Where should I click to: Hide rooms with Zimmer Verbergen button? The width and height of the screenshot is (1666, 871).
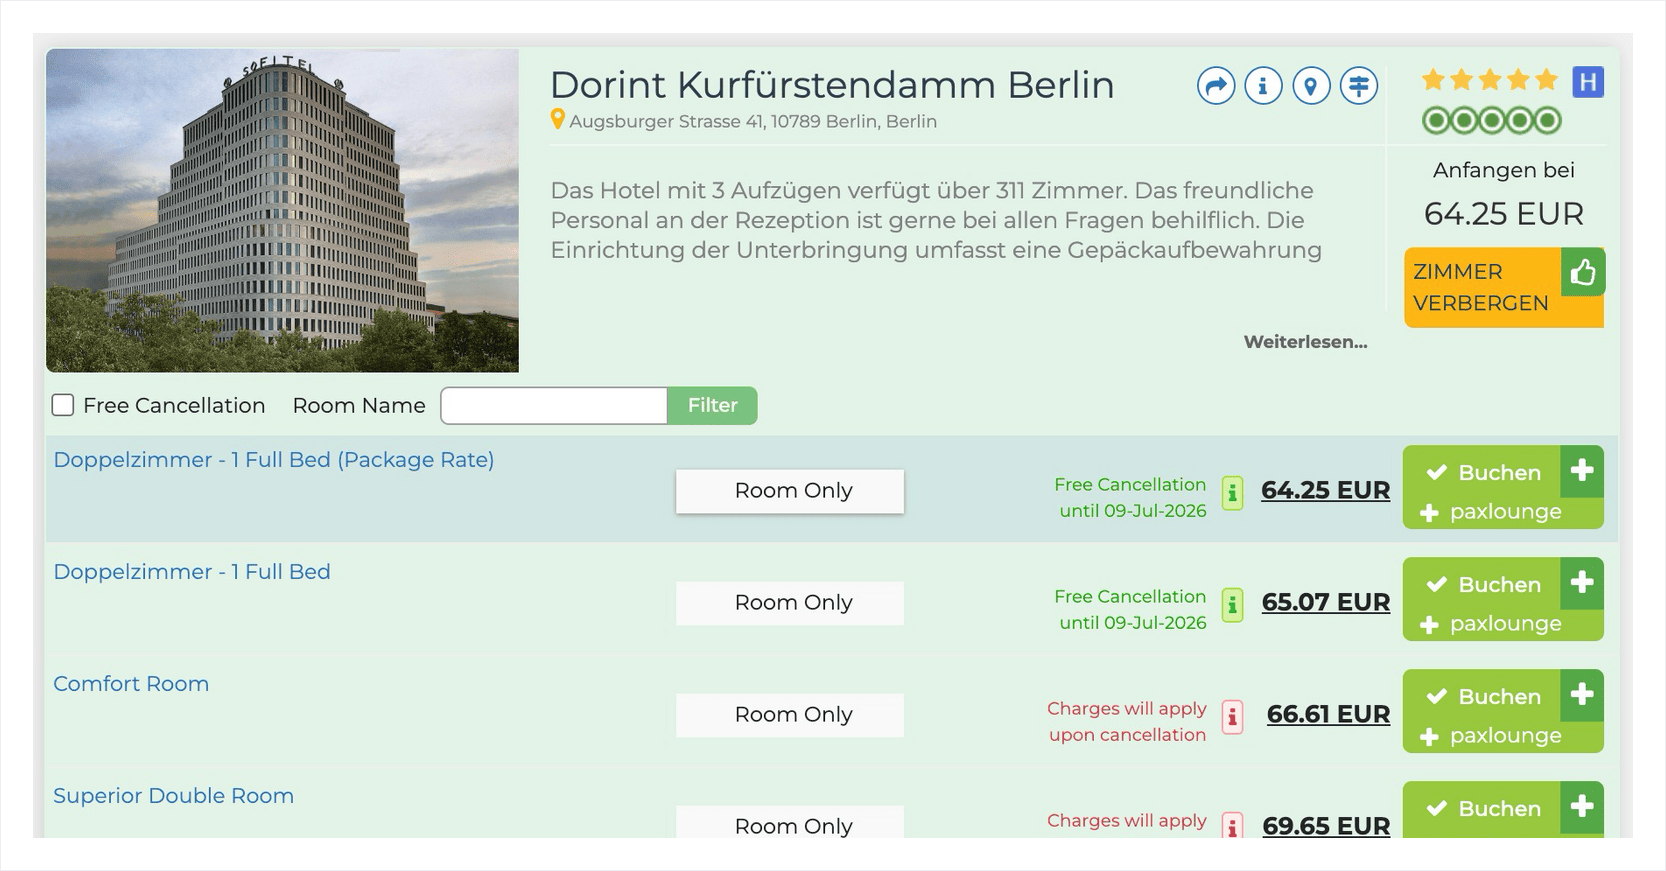1483,288
